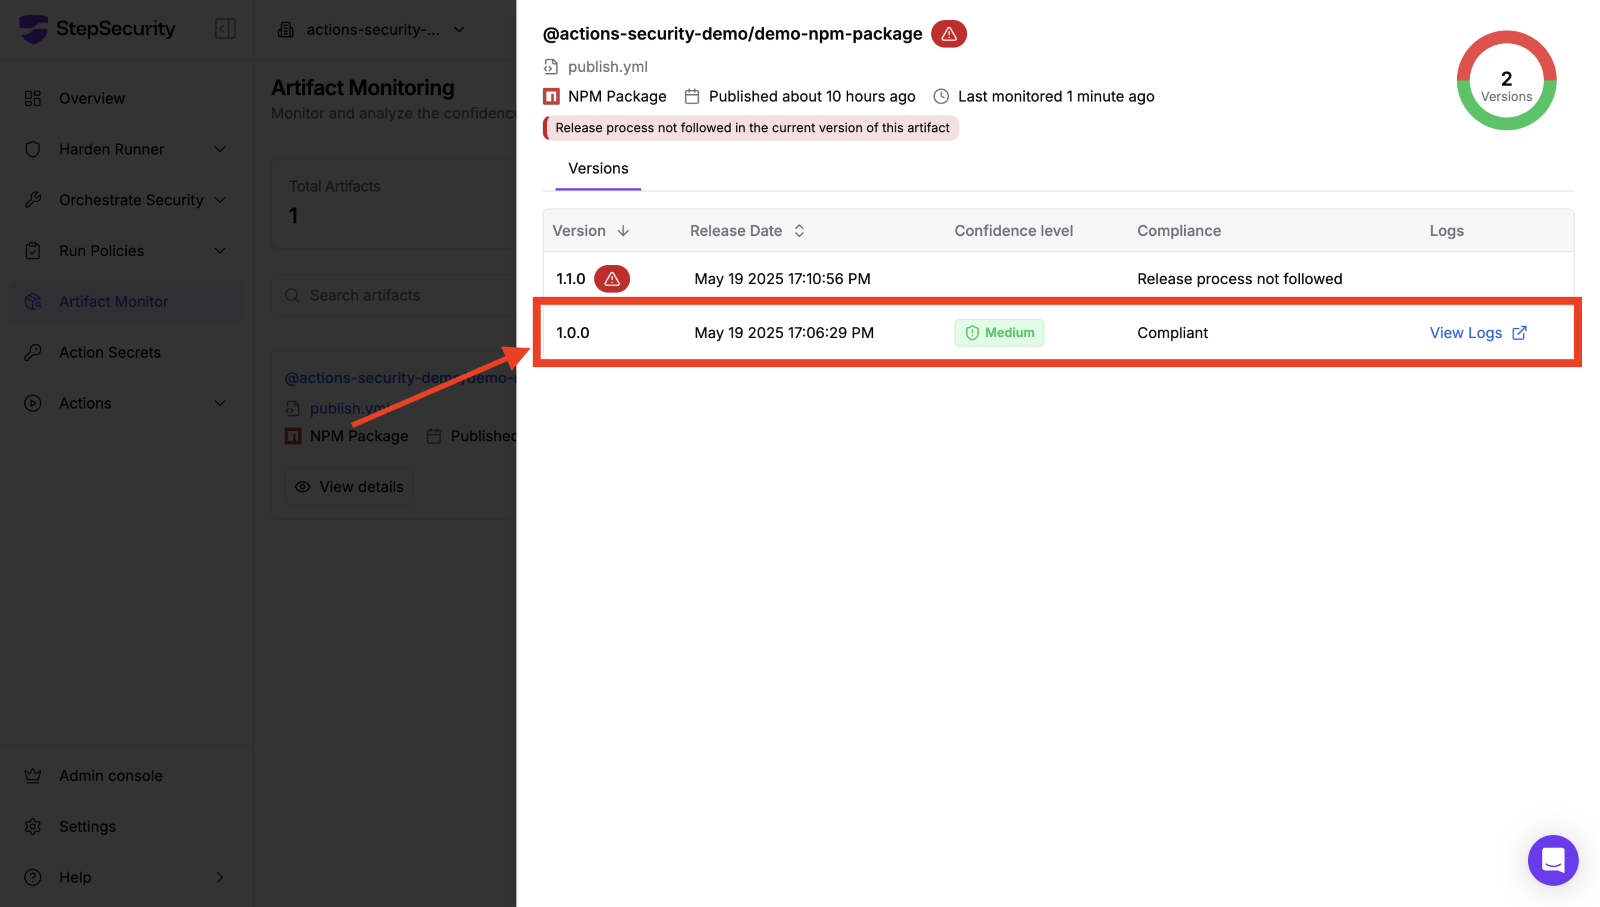Click the Settings gear icon
Image resolution: width=1600 pixels, height=907 pixels.
point(33,827)
